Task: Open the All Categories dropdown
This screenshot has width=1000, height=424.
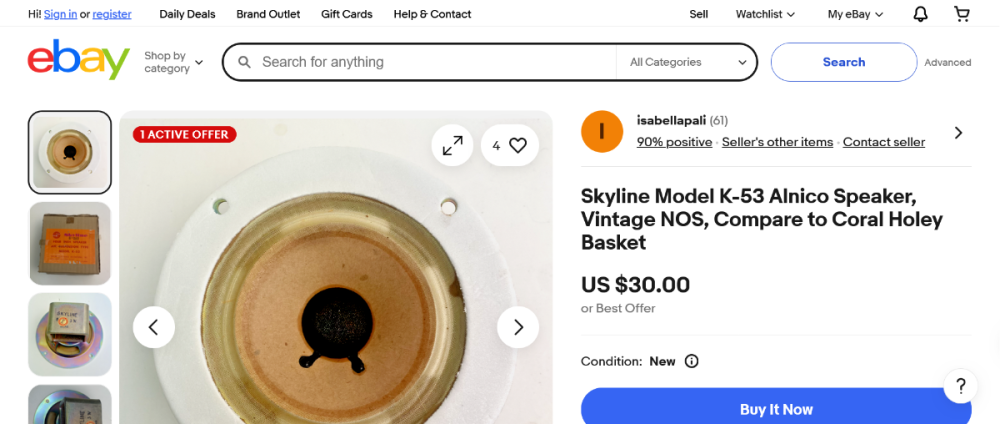Action: tap(688, 62)
